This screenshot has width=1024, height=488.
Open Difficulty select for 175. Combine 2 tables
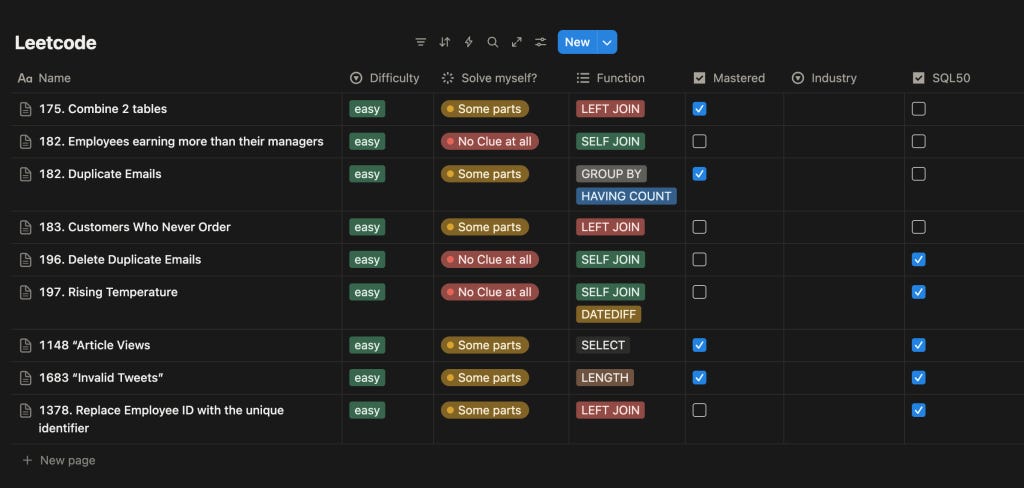tap(367, 109)
